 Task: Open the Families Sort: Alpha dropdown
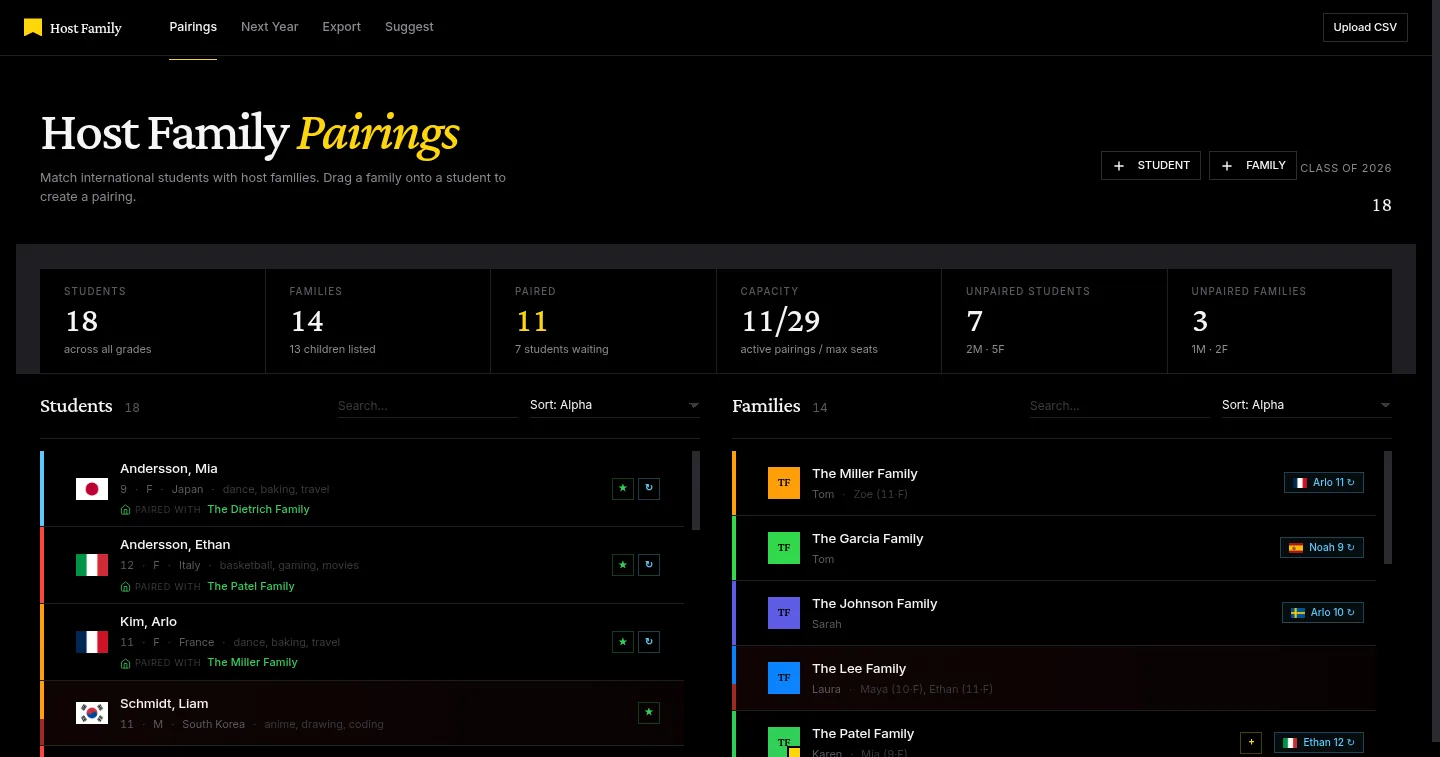click(1307, 405)
